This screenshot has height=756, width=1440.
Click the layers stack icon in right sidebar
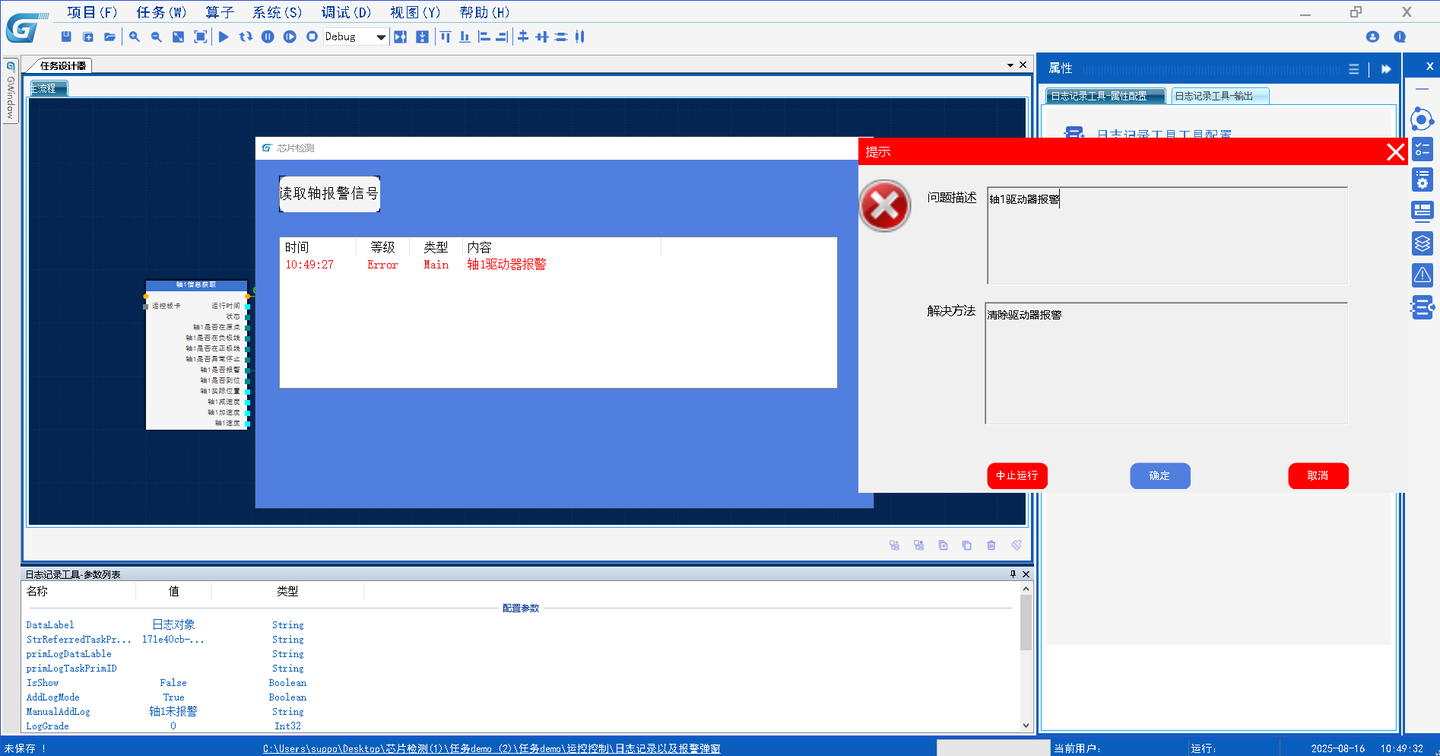coord(1422,243)
